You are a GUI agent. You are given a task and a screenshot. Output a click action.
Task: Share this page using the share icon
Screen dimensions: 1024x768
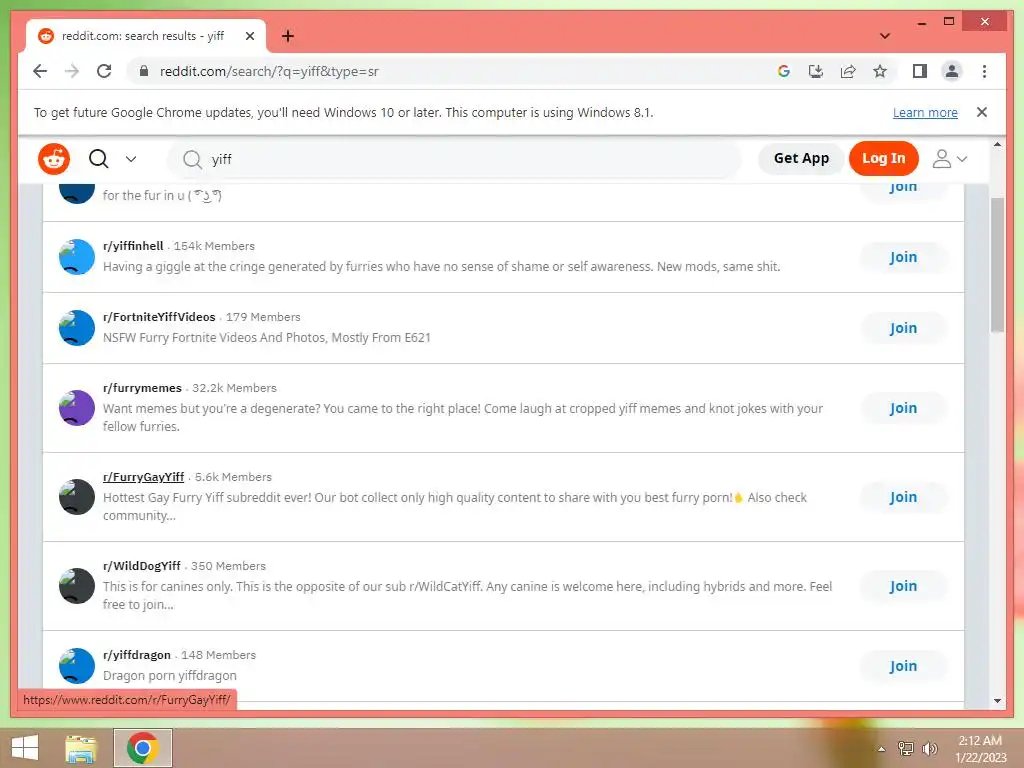pyautogui.click(x=848, y=71)
